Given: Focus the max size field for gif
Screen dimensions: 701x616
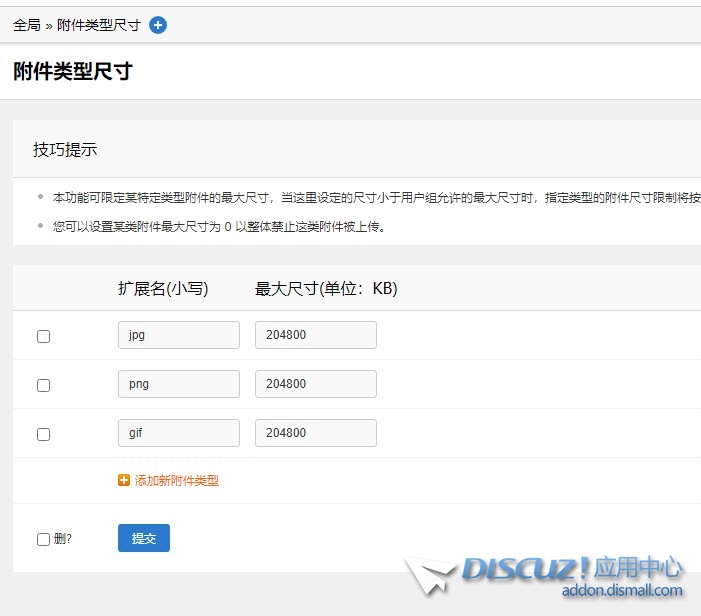Looking at the screenshot, I should click(x=315, y=433).
